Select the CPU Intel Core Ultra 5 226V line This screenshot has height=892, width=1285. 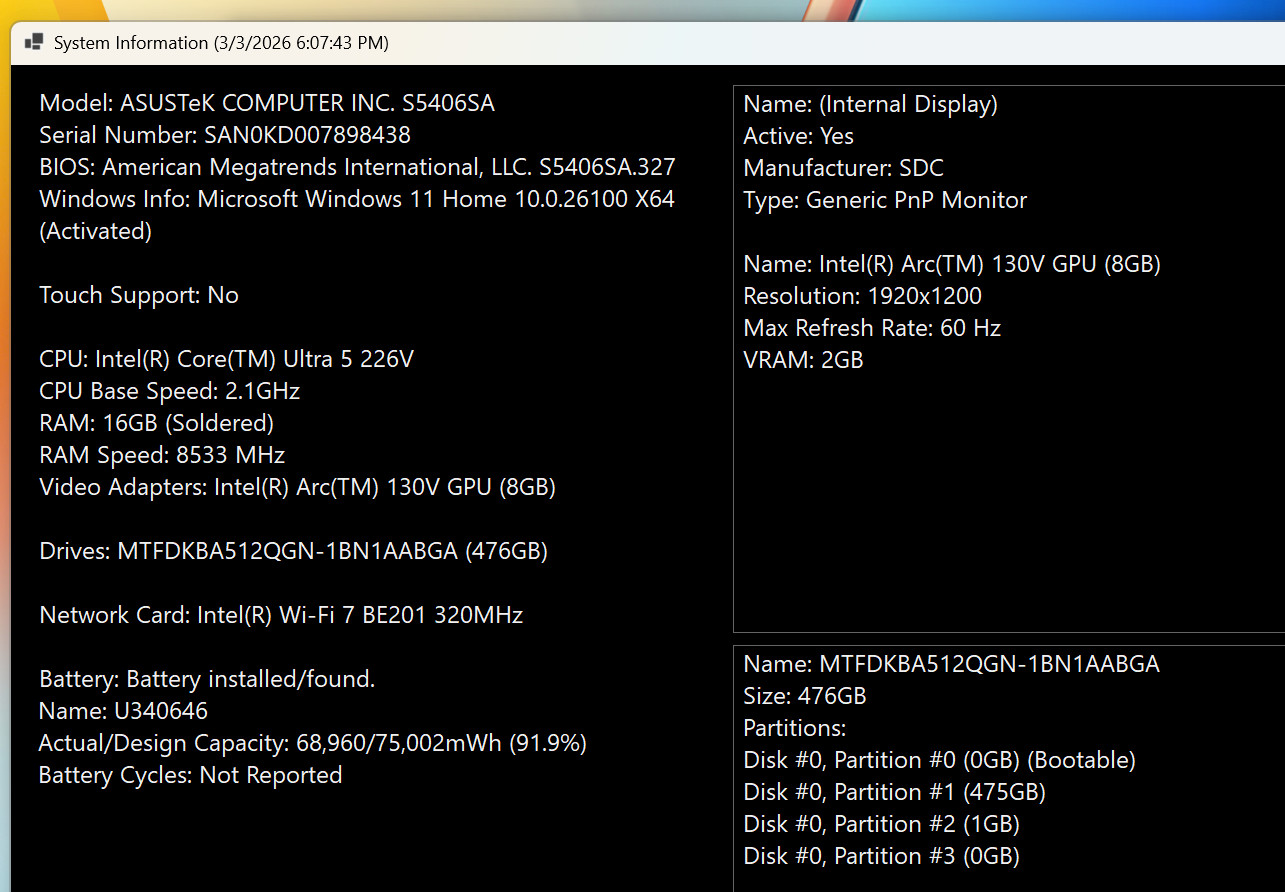226,359
